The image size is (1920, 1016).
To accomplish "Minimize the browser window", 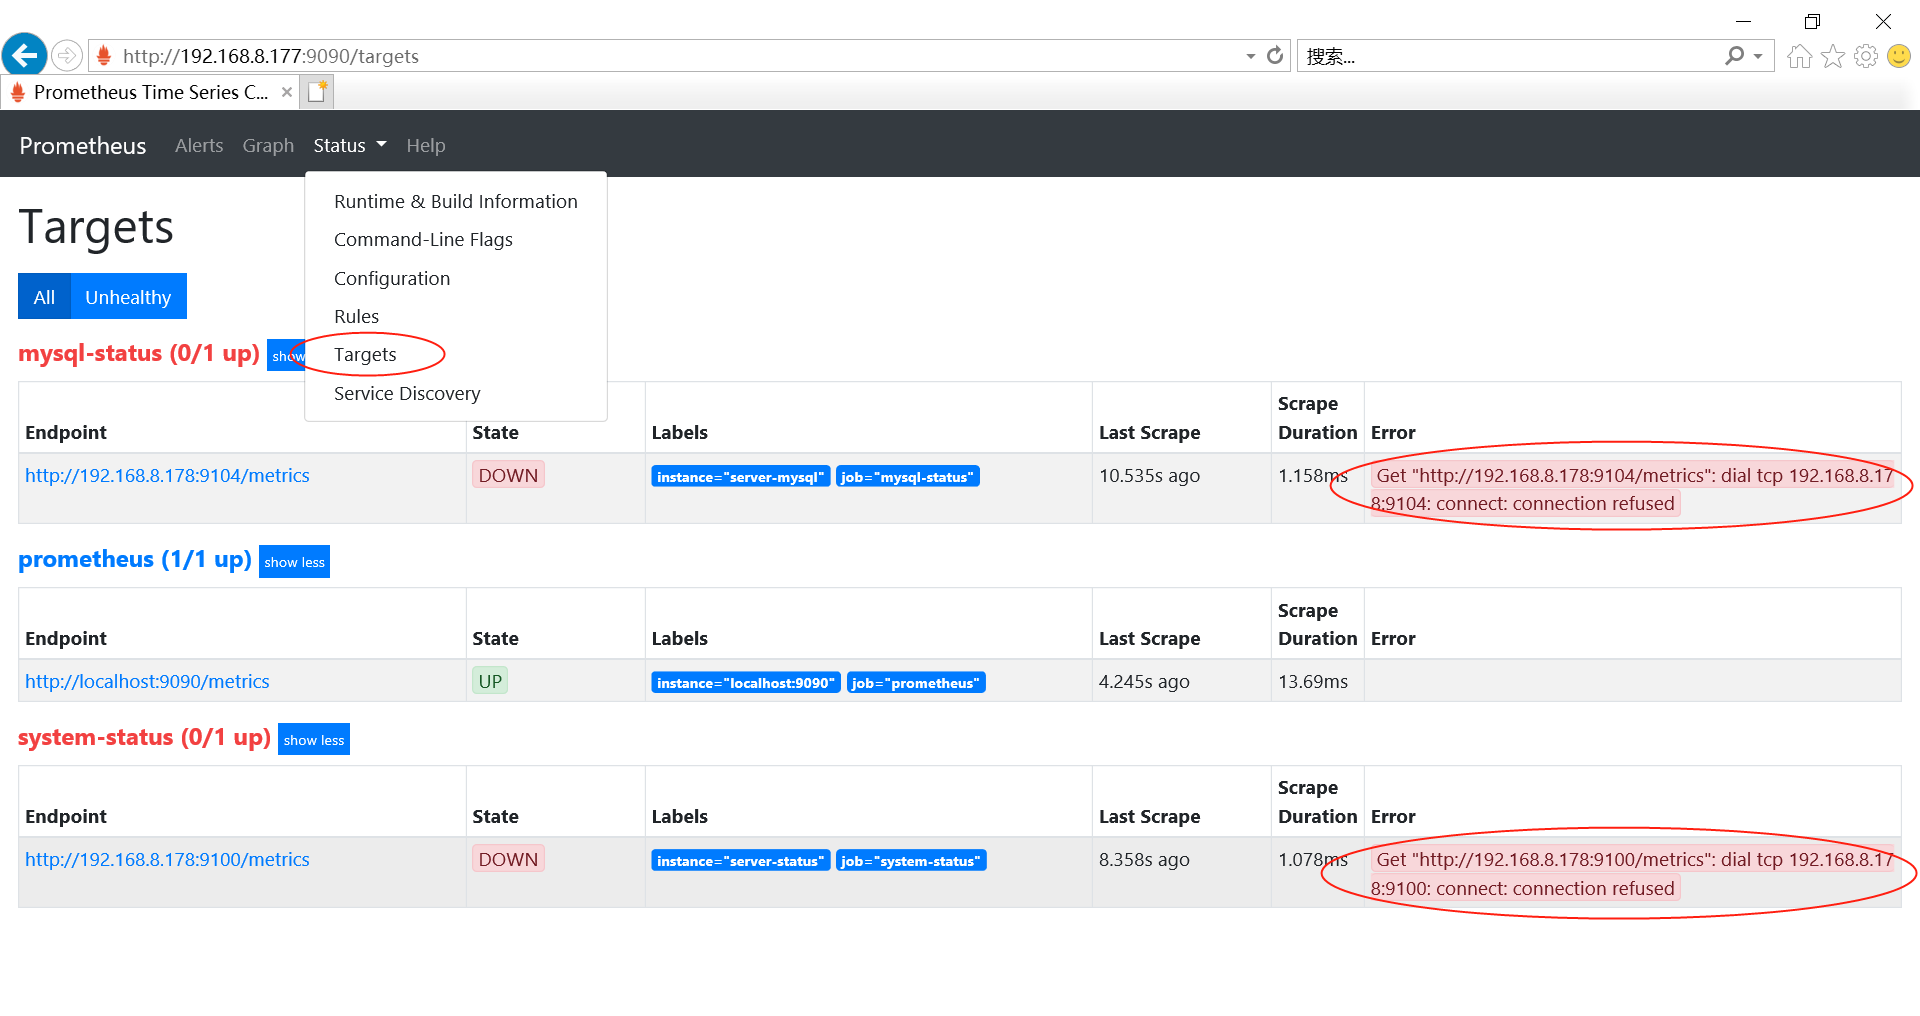I will point(1743,21).
